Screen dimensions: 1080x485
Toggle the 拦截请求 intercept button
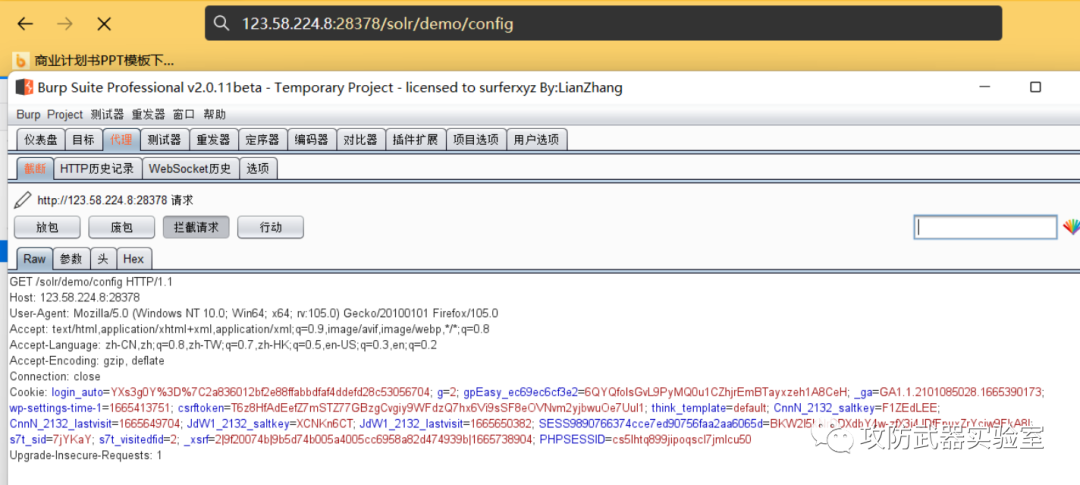196,227
